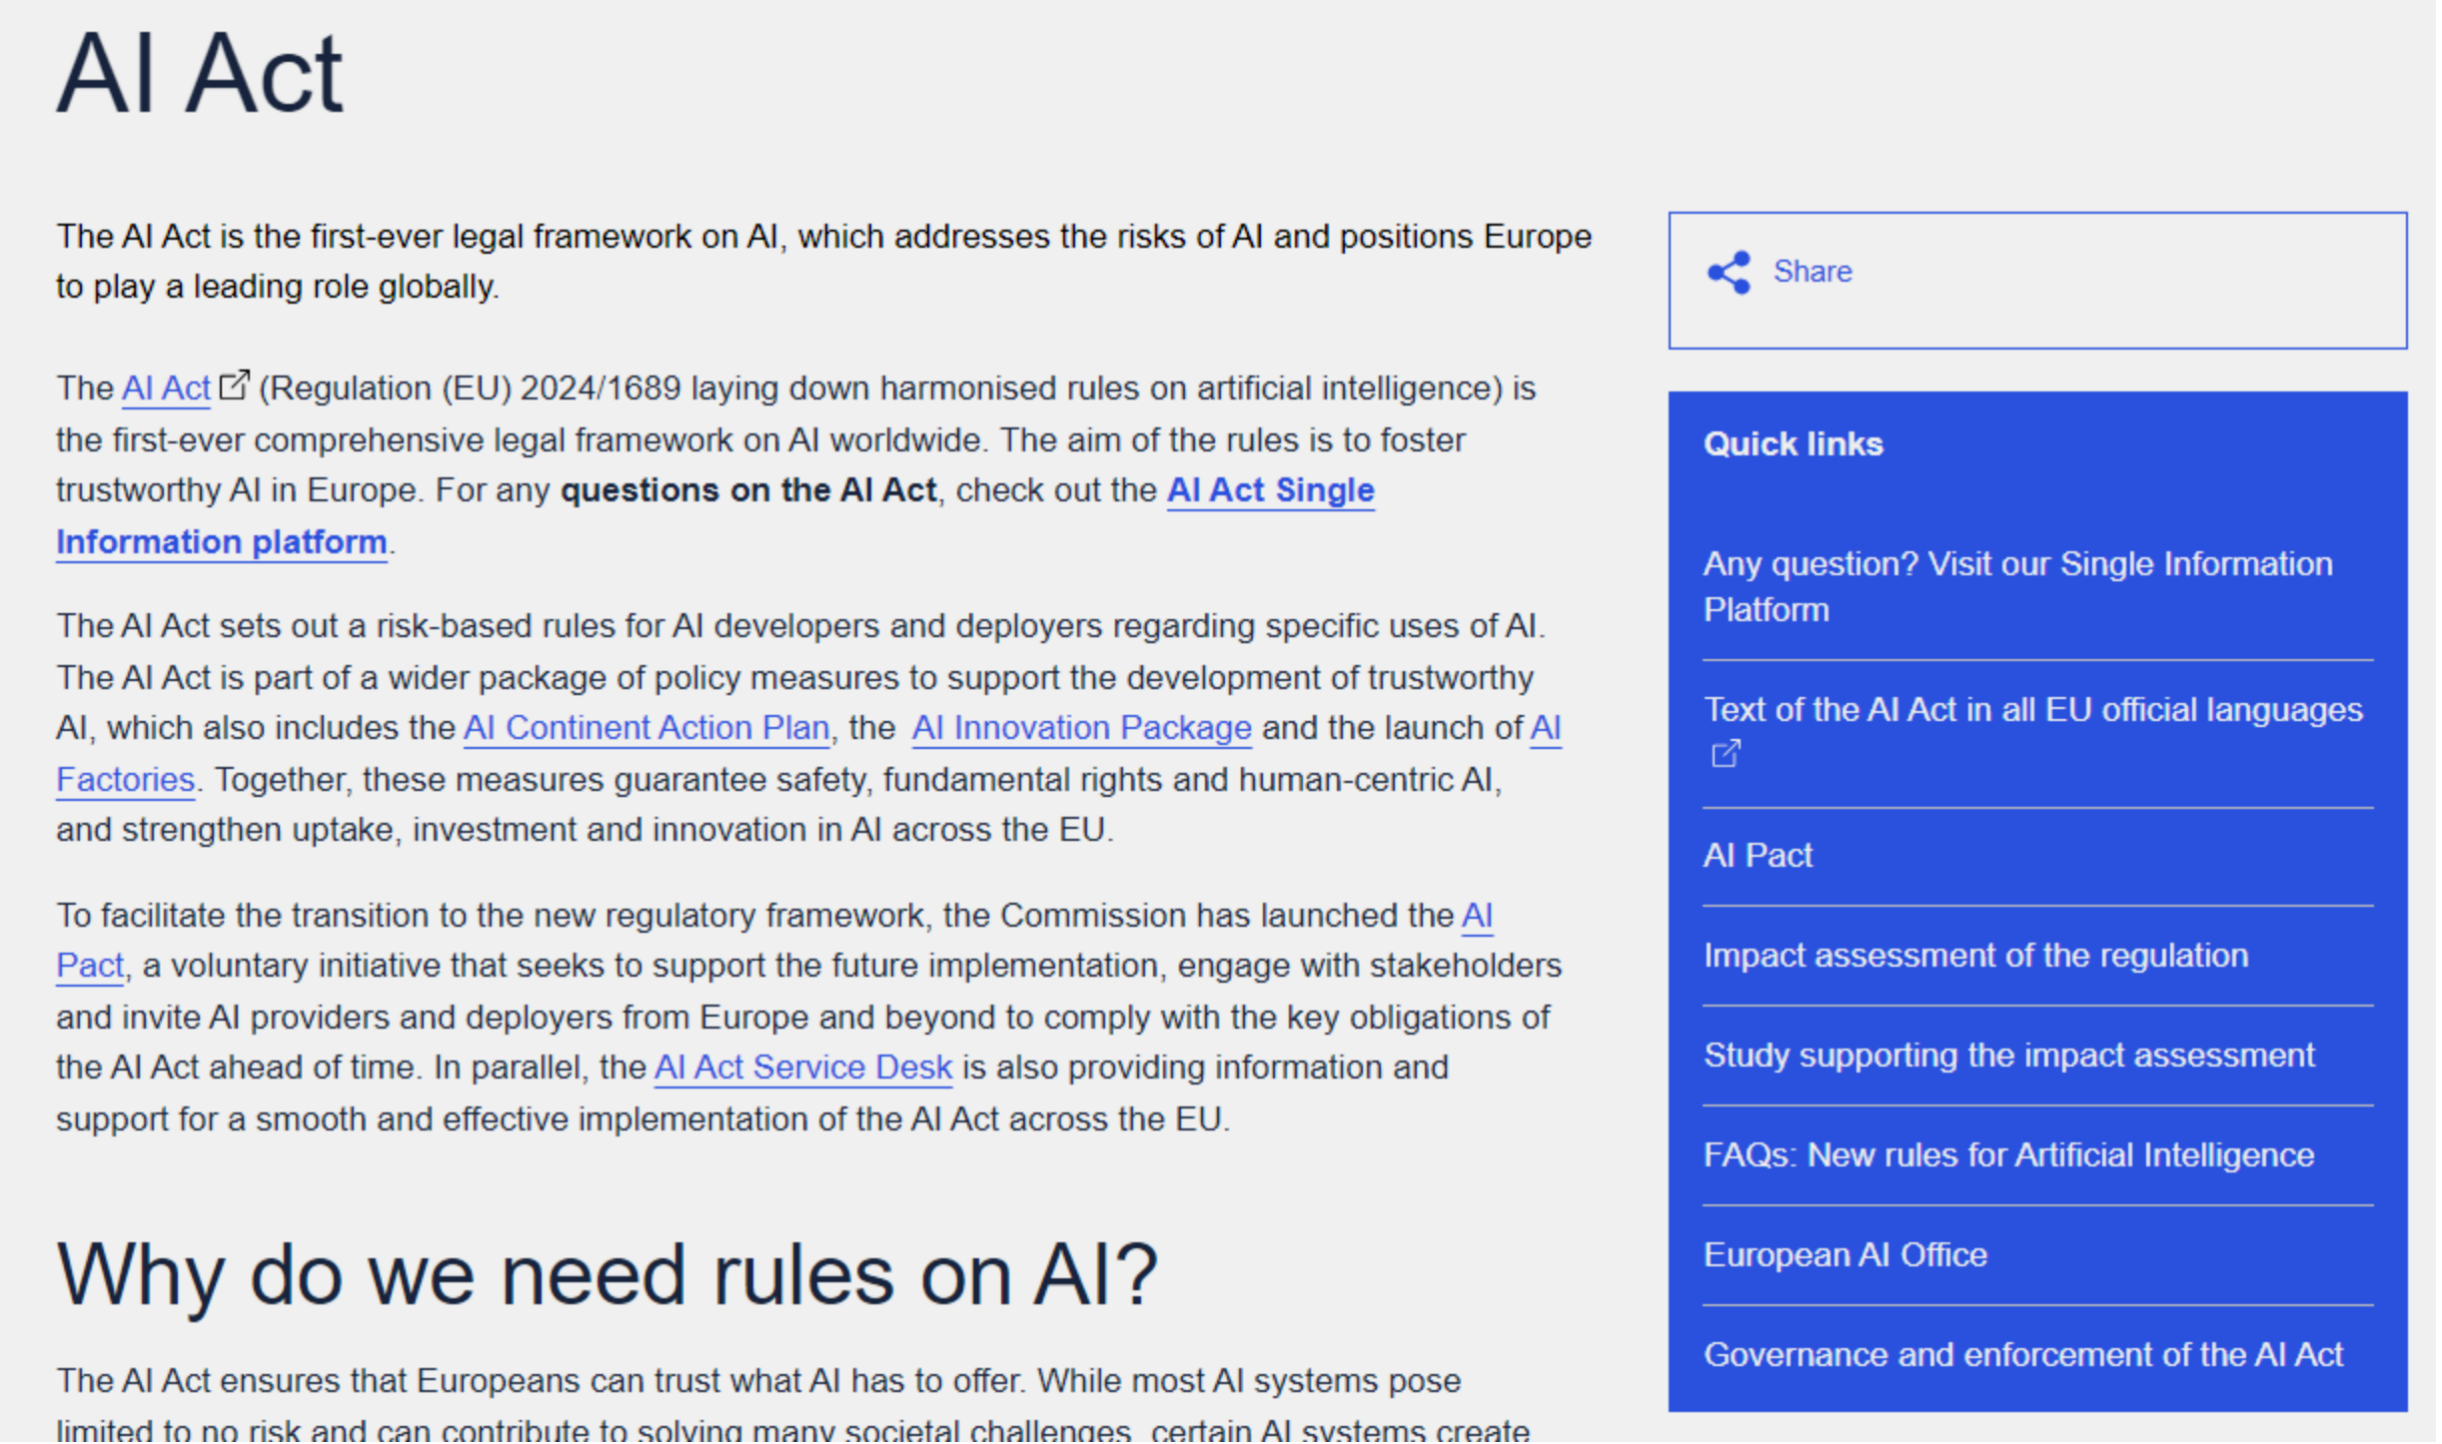This screenshot has width=2442, height=1444.
Task: Click external link icon in Quick links
Action: click(x=1725, y=753)
